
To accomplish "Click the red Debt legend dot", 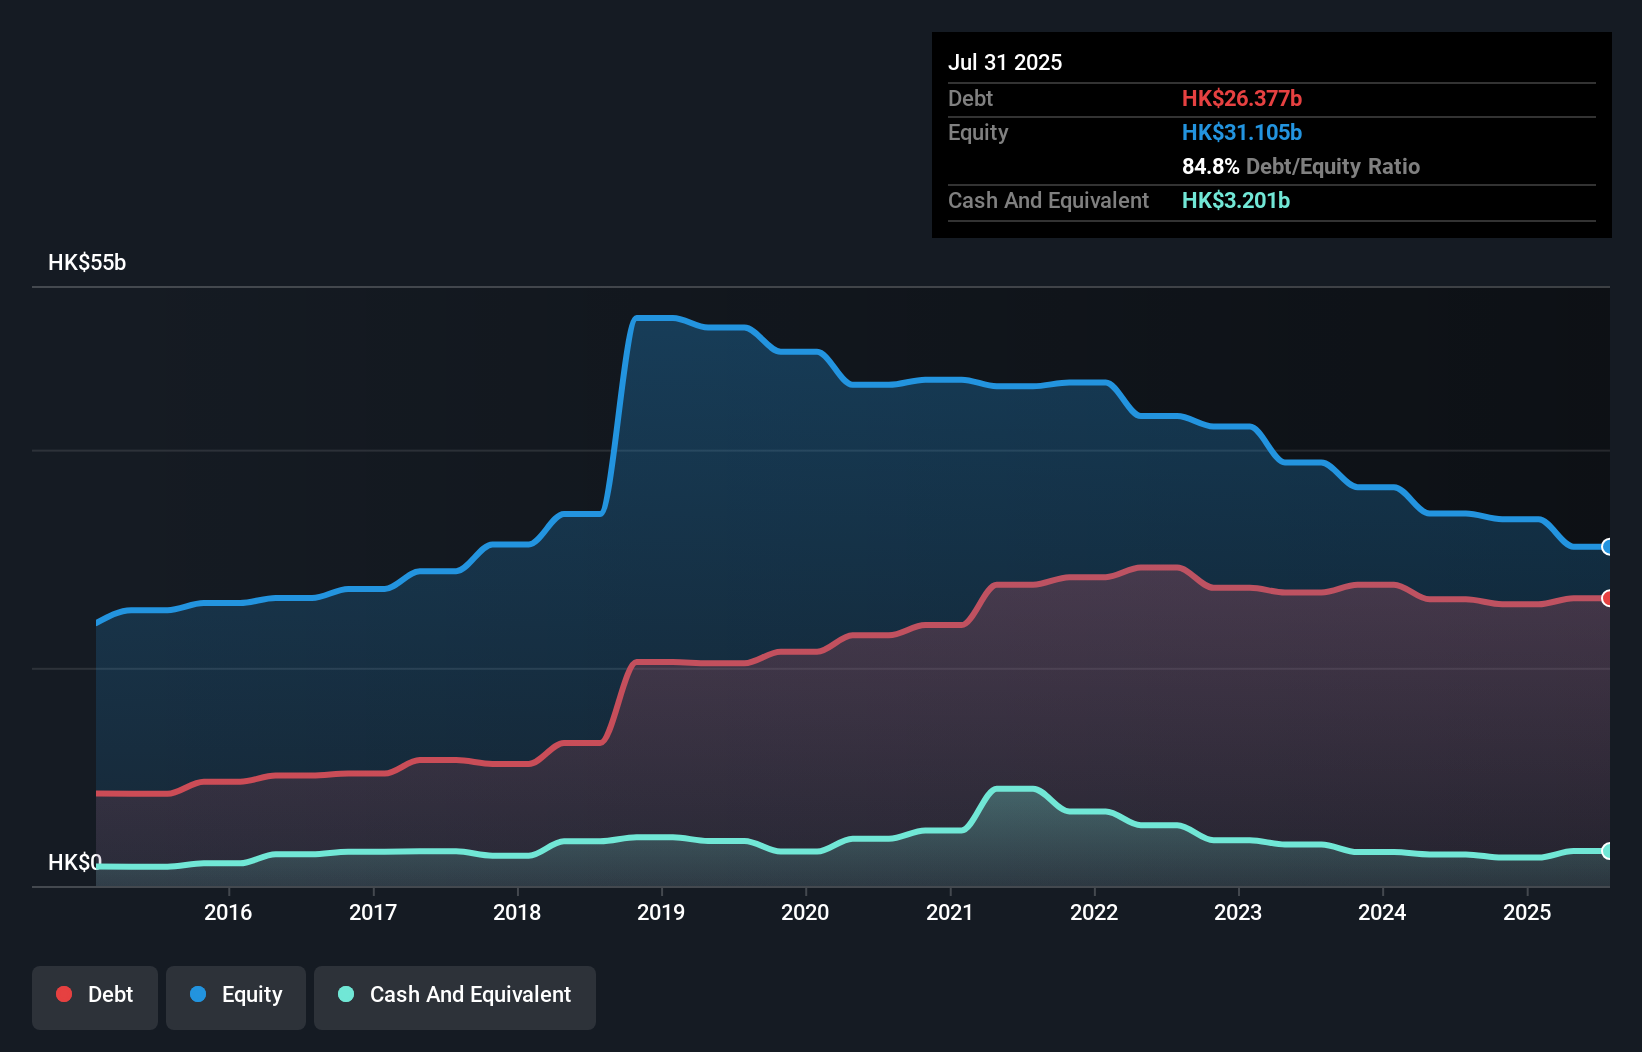I will 63,994.
